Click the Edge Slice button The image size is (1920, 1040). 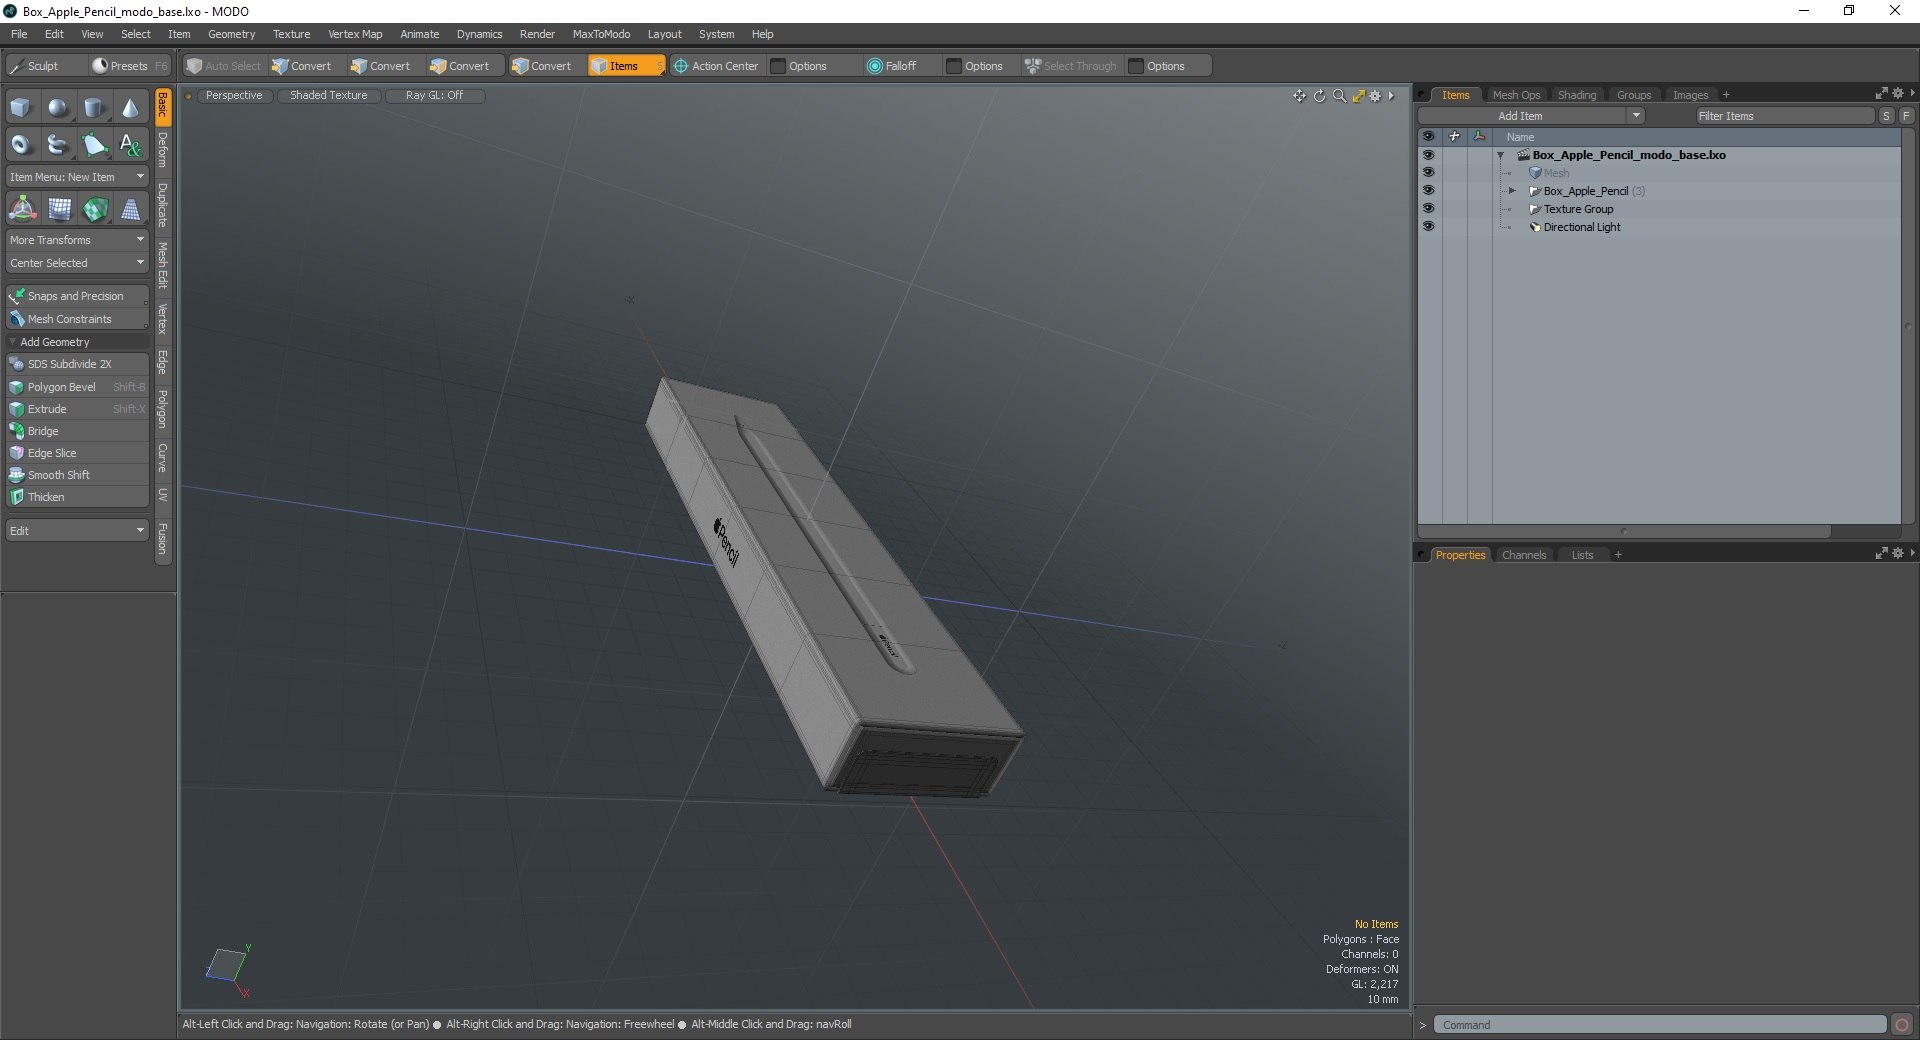pos(77,453)
